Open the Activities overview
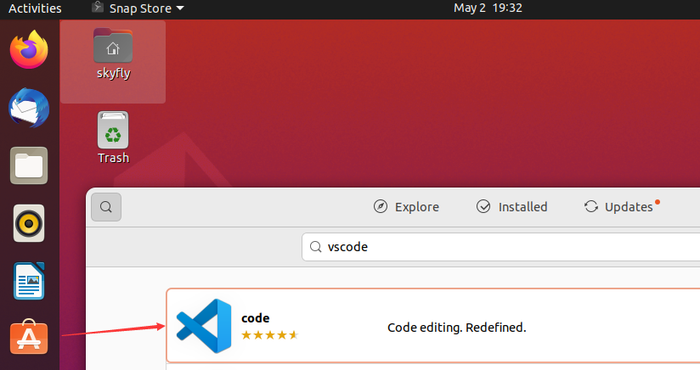The width and height of the screenshot is (700, 370). 35,8
